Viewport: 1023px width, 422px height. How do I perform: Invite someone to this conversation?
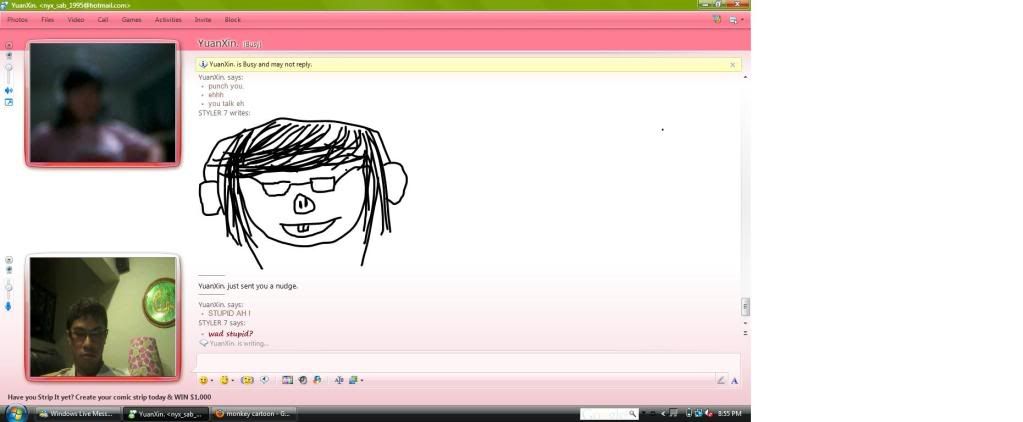pos(203,20)
